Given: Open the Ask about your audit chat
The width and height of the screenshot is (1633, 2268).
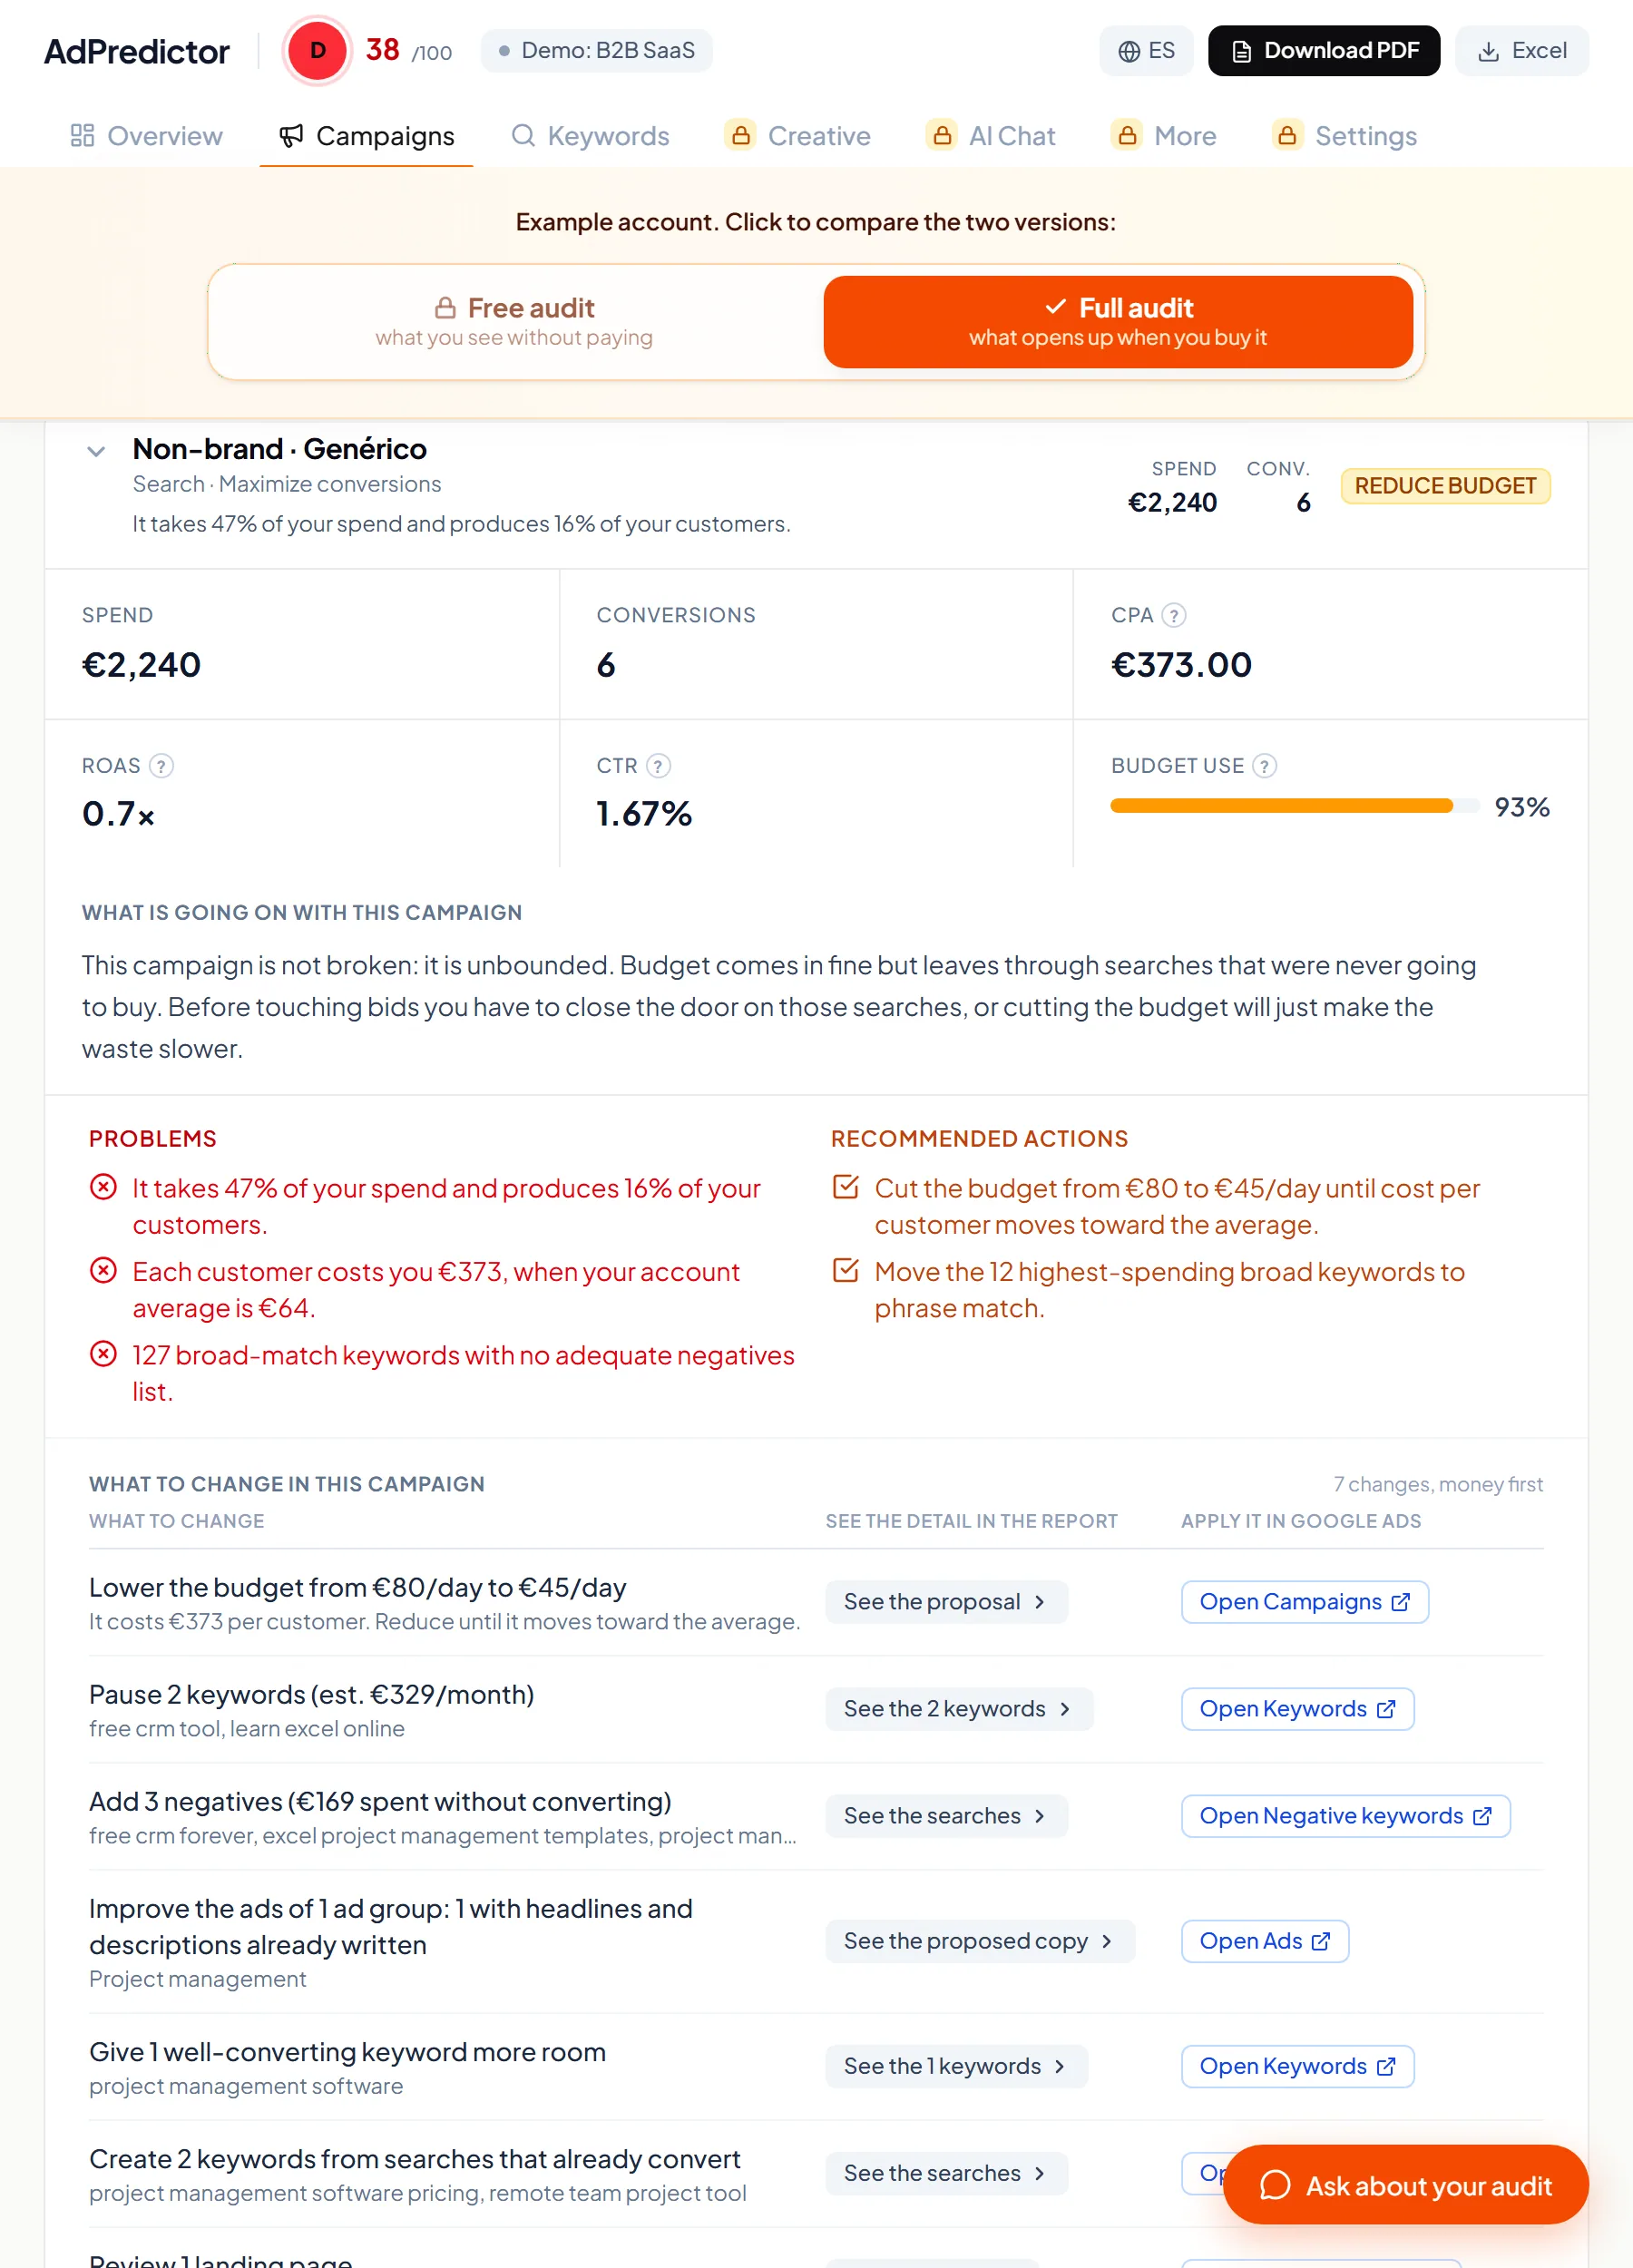Looking at the screenshot, I should coord(1405,2185).
